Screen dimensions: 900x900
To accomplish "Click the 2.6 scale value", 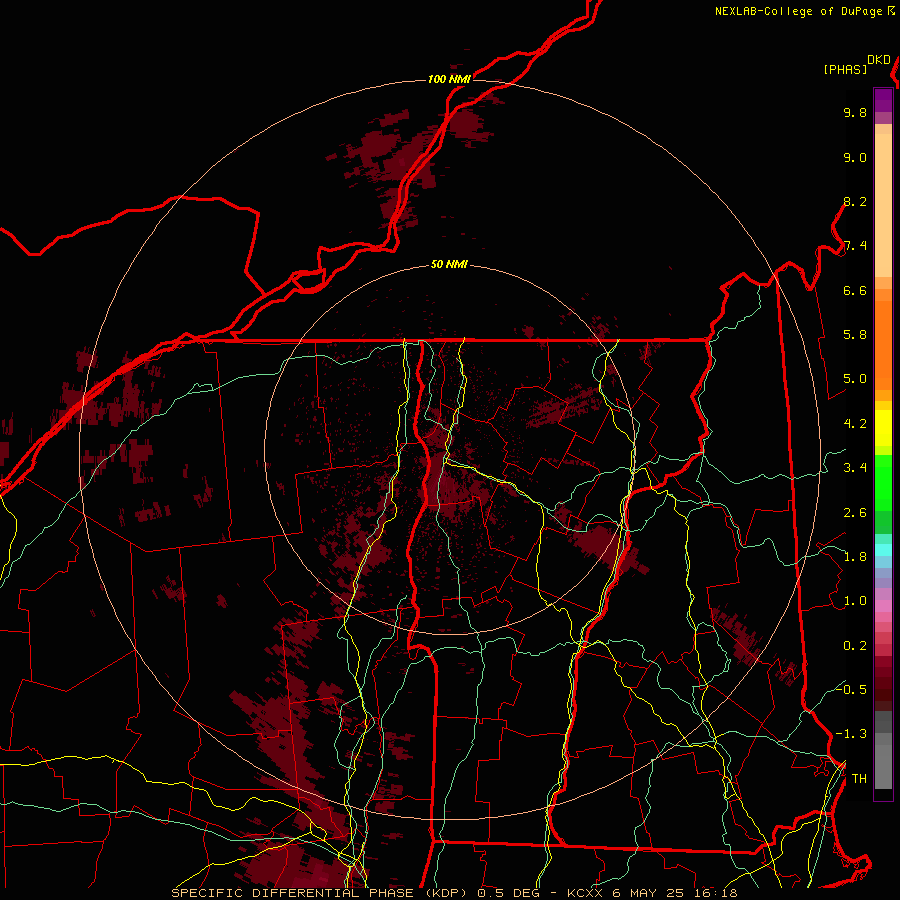I will 855,513.
